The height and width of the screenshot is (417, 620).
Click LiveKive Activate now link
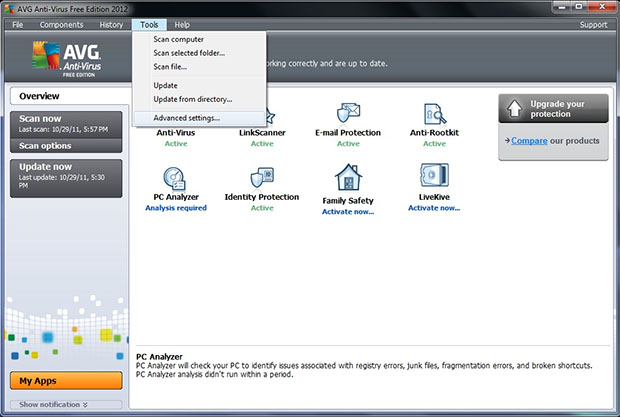(x=434, y=208)
